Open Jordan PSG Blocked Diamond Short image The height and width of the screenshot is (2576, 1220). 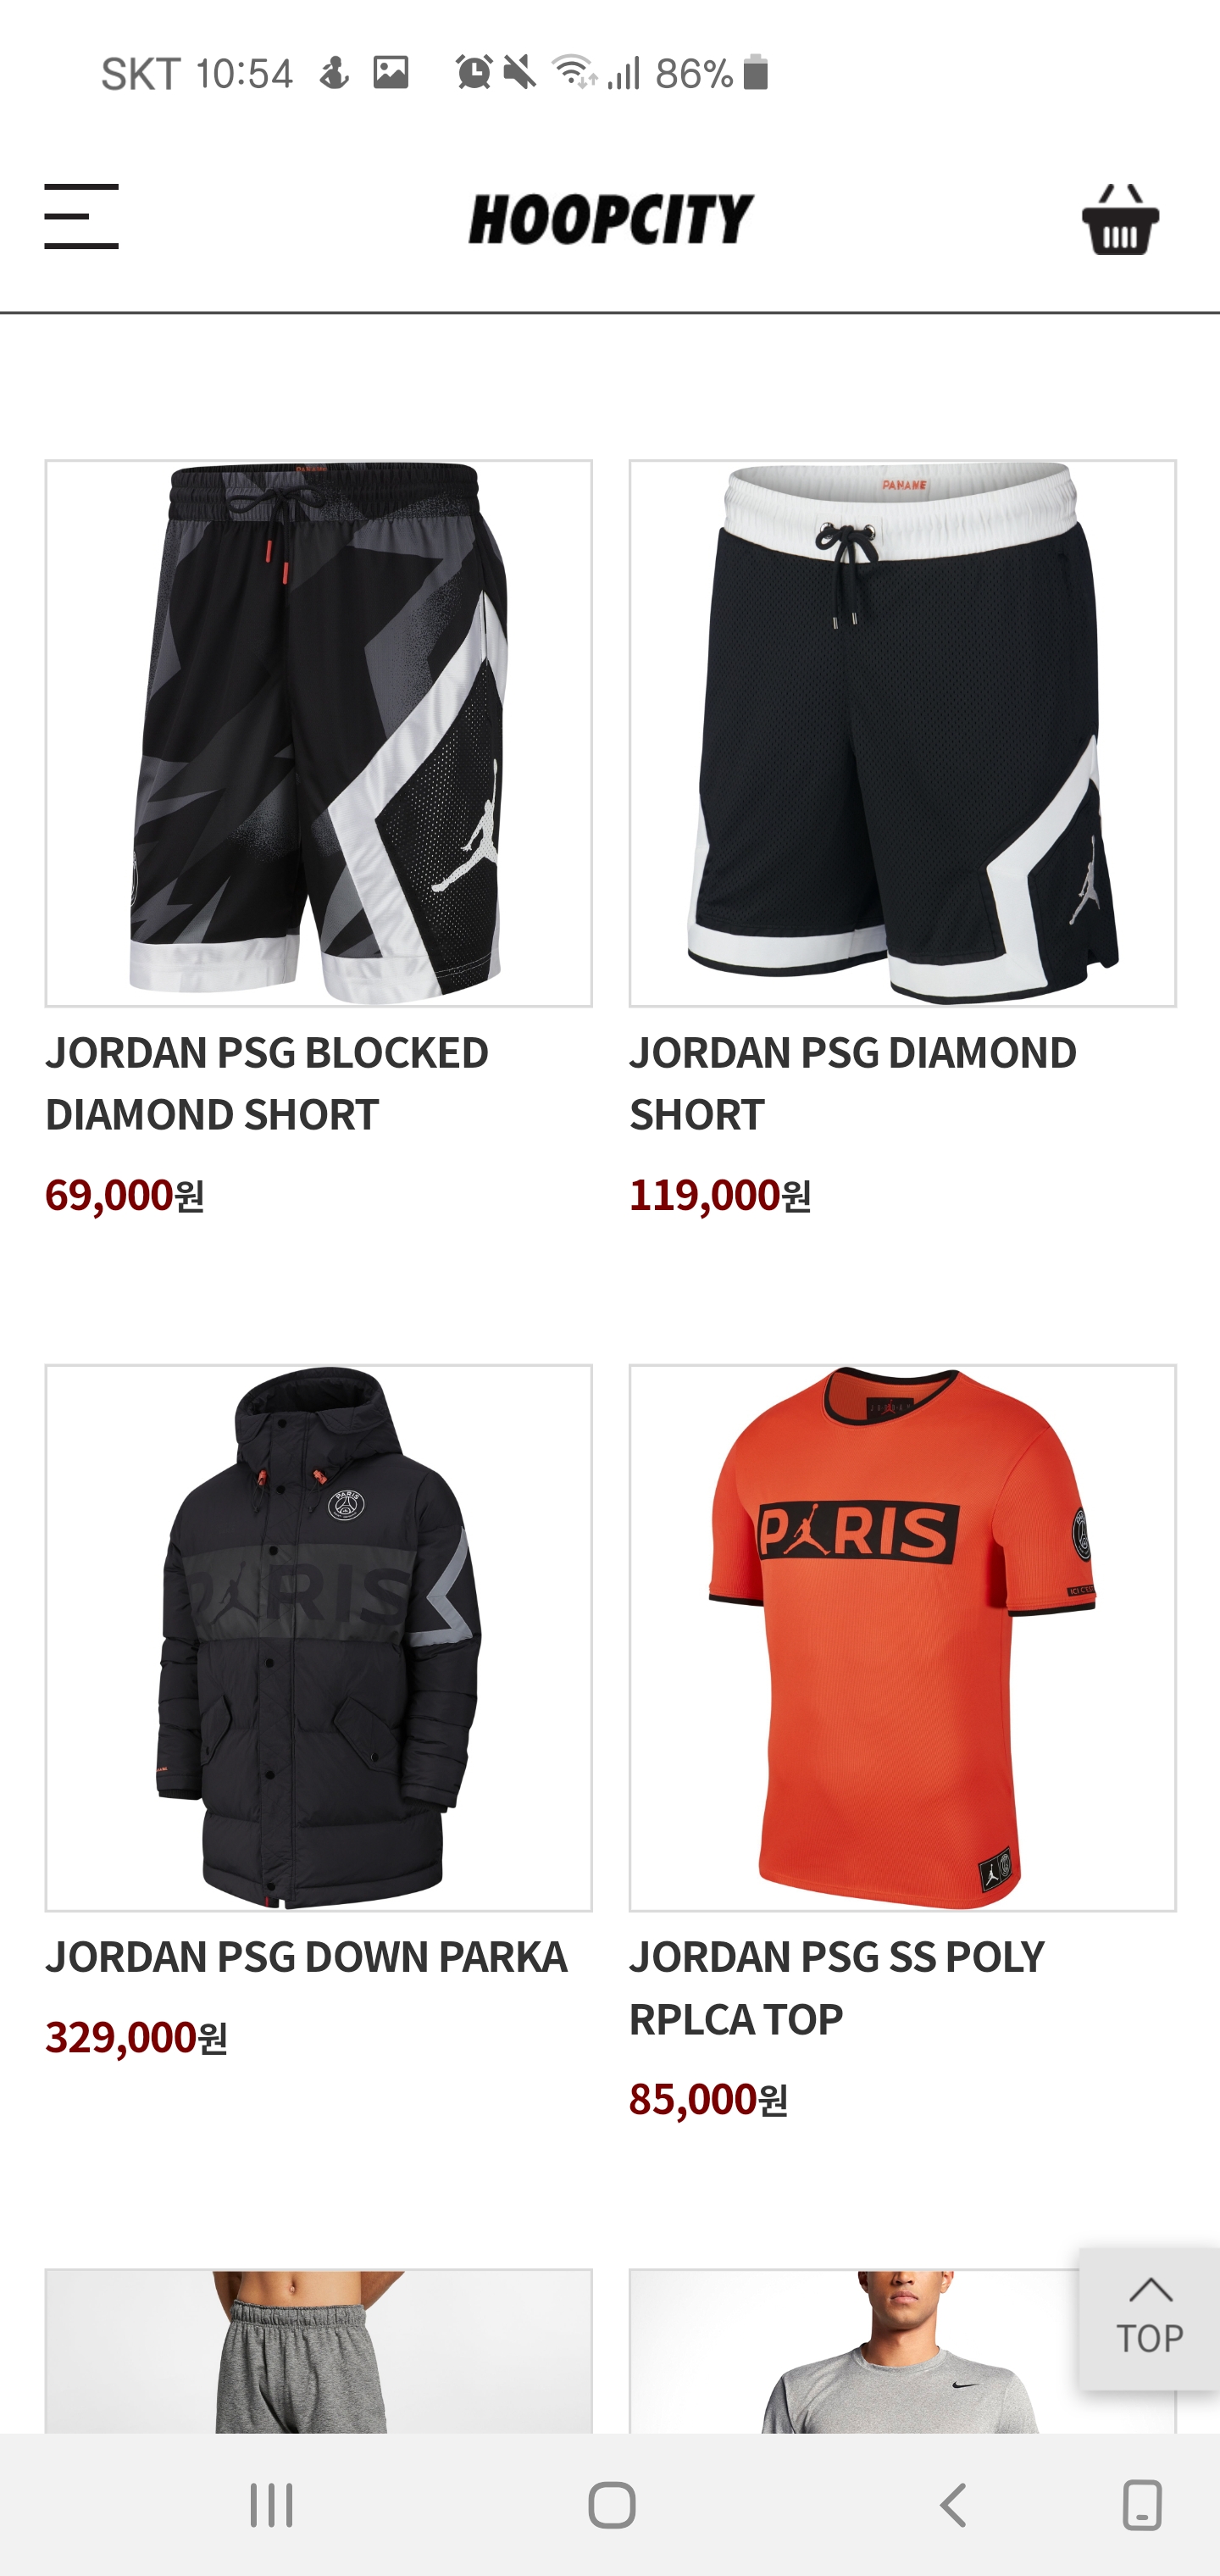pos(319,733)
